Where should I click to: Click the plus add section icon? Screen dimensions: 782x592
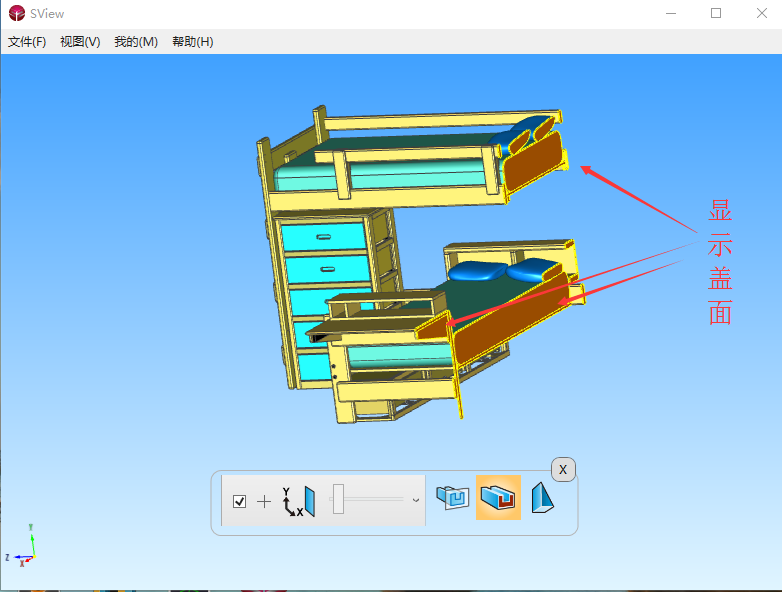coord(264,501)
